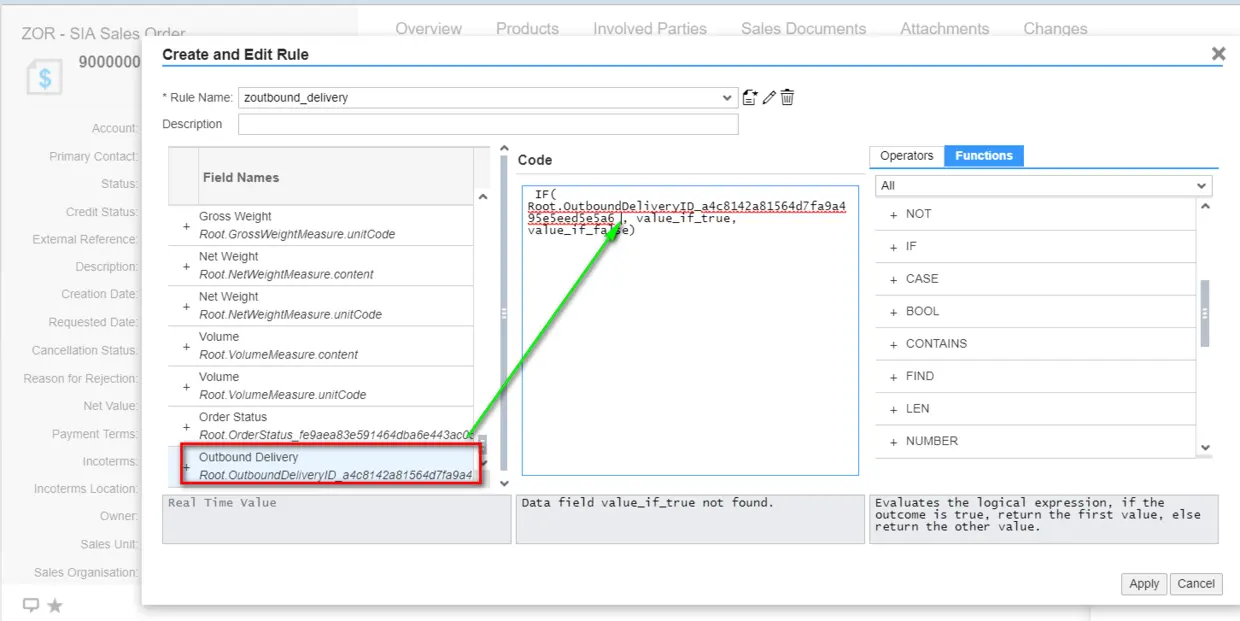This screenshot has width=1240, height=621.
Task: Click the Apply button
Action: [x=1144, y=584]
